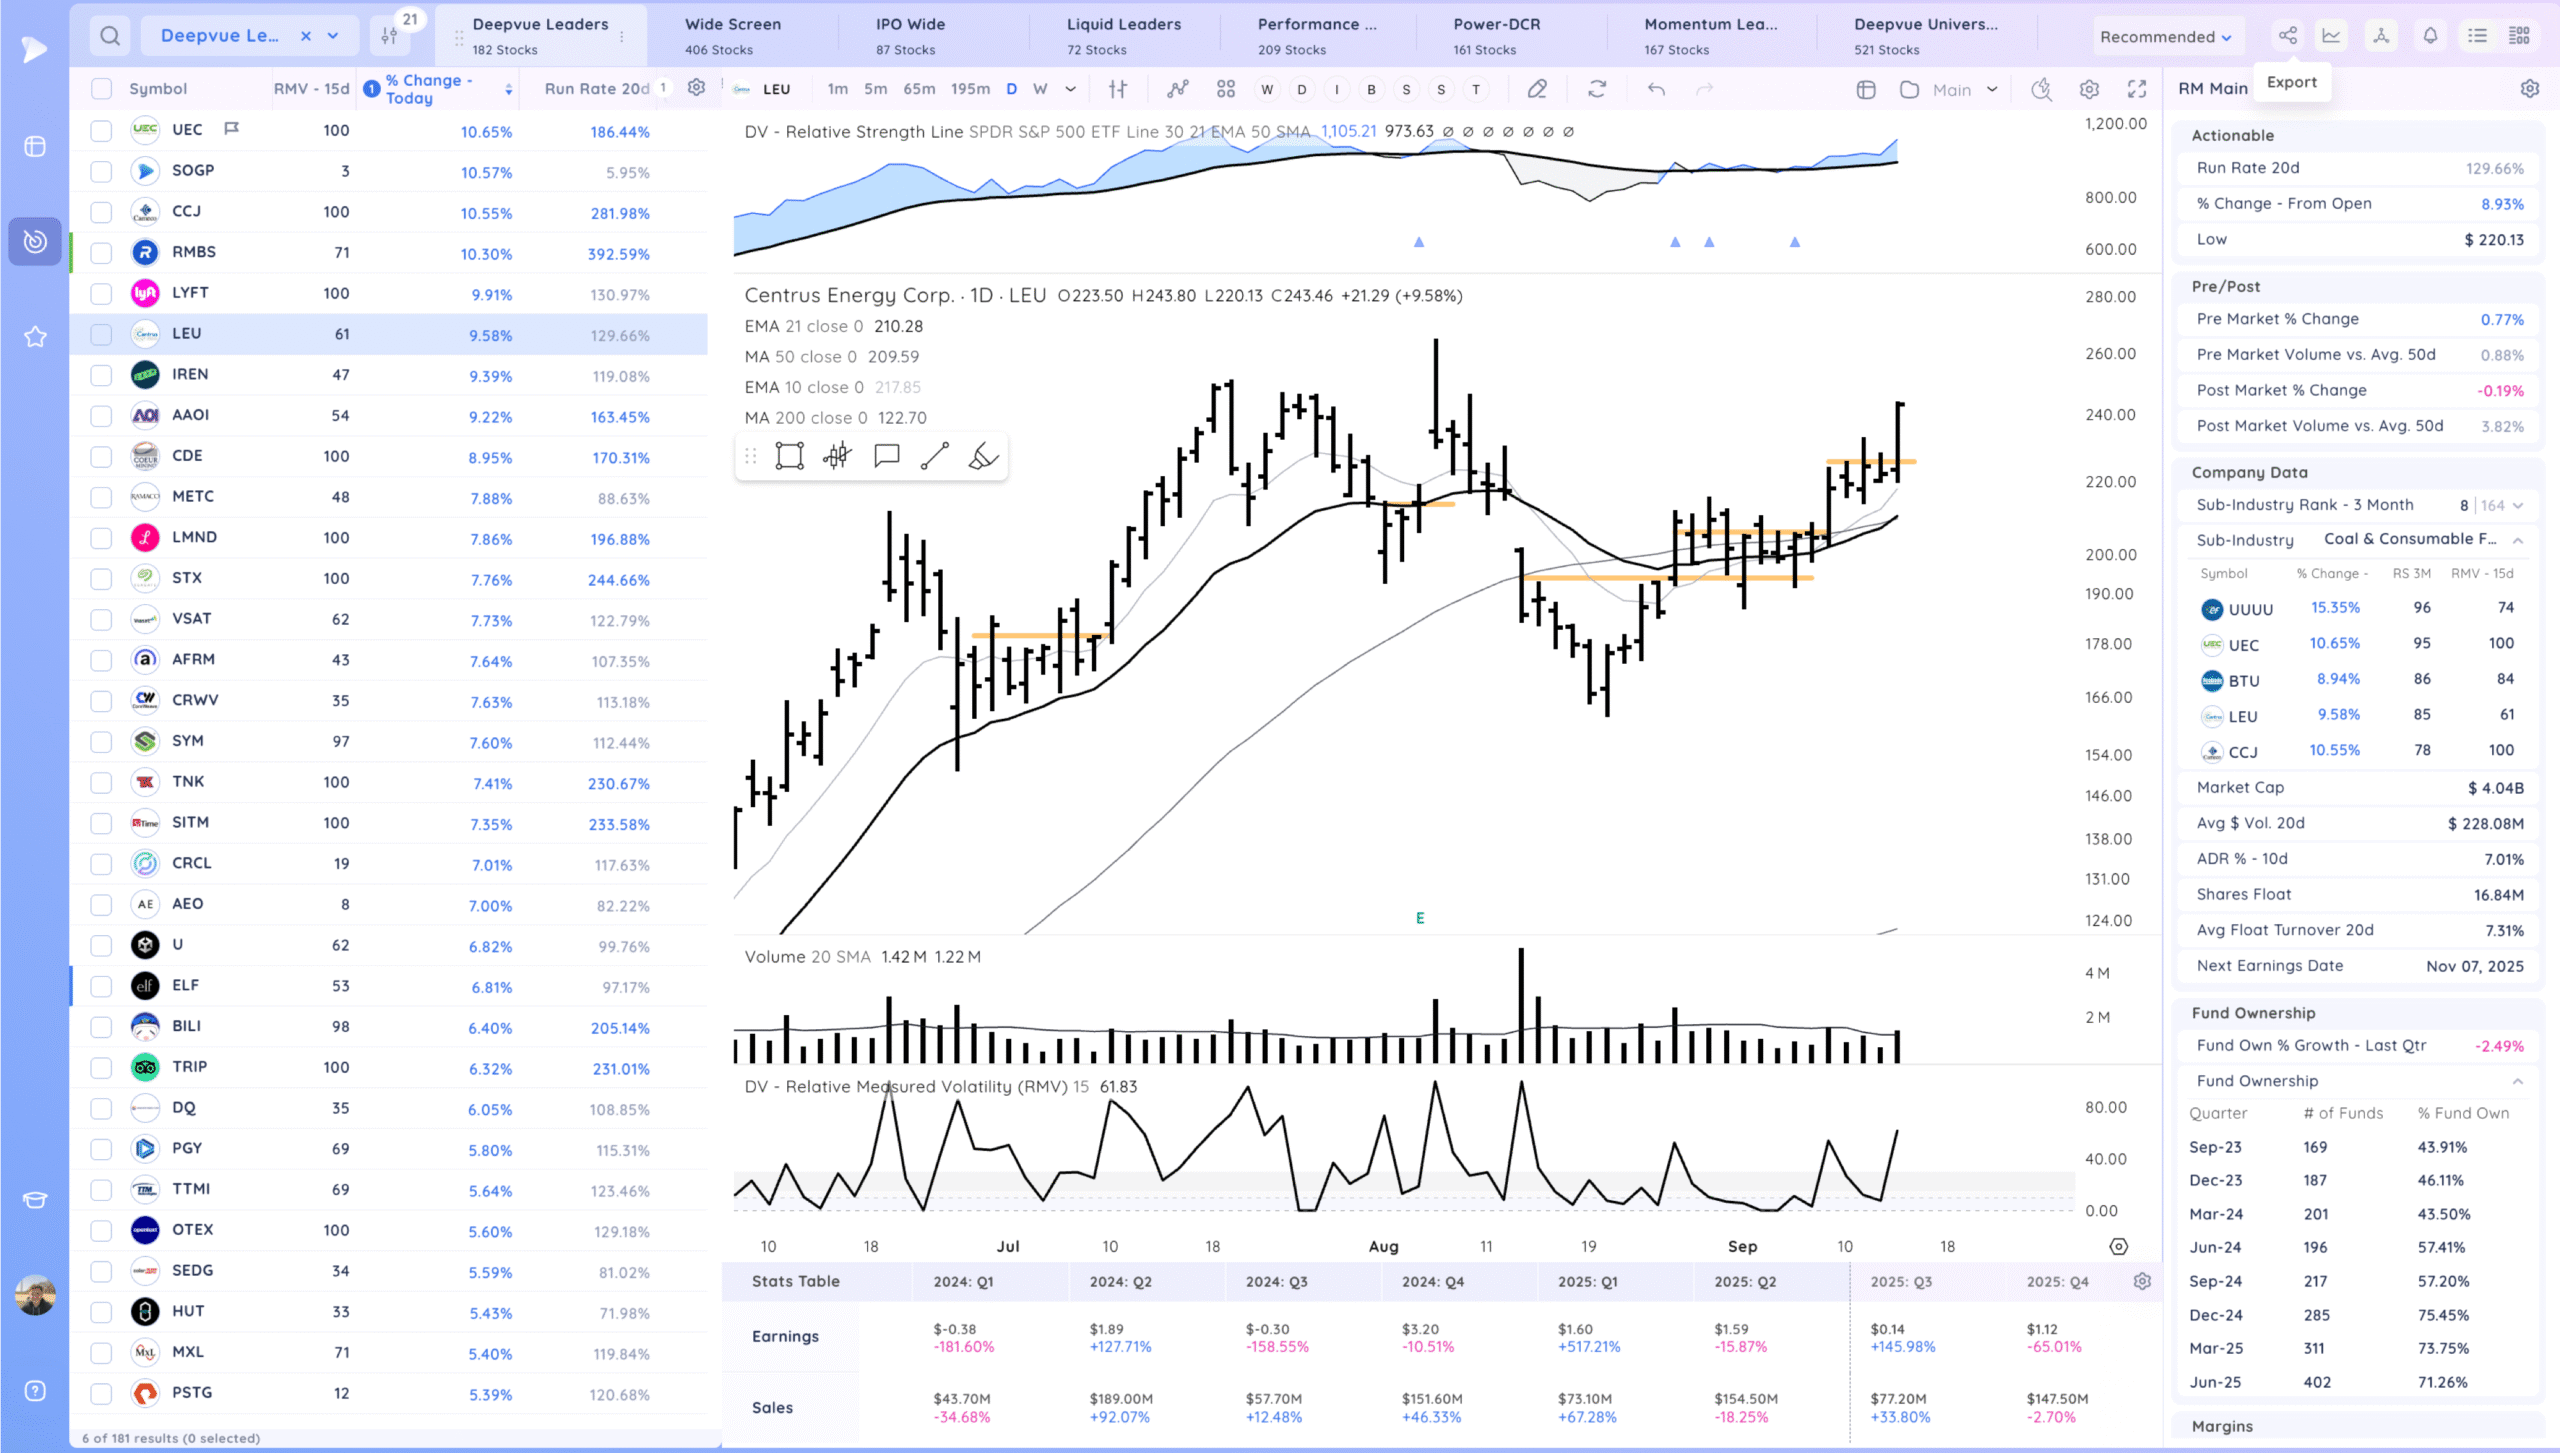The width and height of the screenshot is (2560, 1453).
Task: Open the Deepvue Le... screener dropdown arrow
Action: coord(333,36)
